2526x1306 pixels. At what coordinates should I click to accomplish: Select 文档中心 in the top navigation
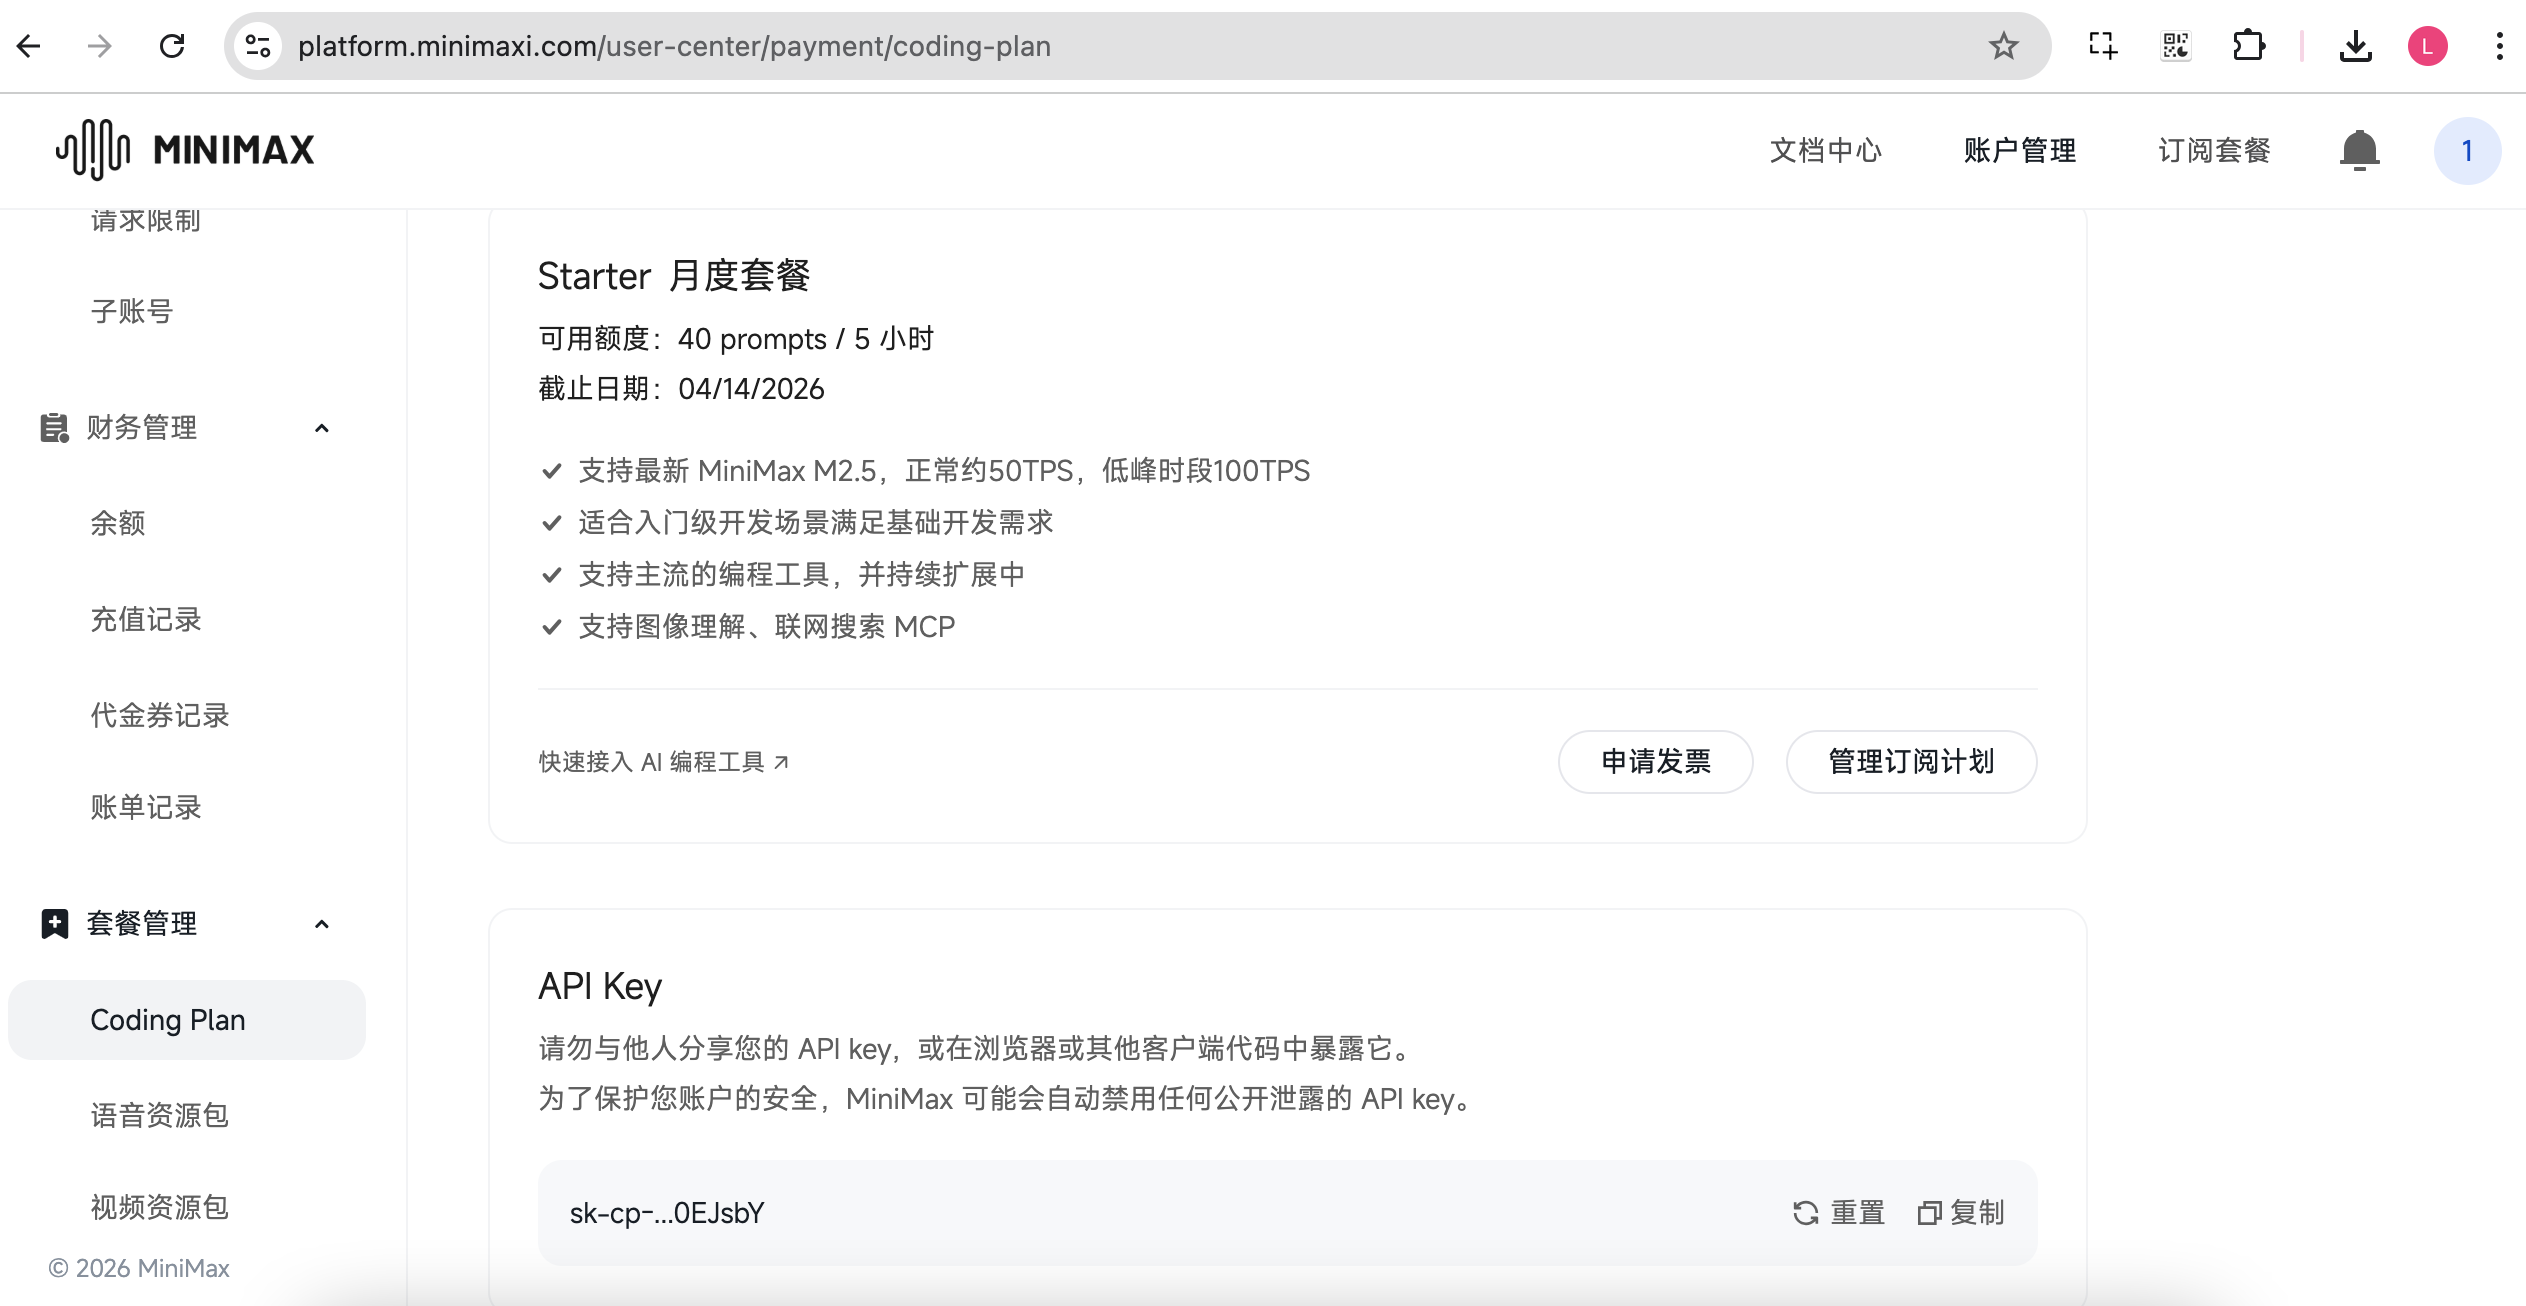coord(1824,151)
